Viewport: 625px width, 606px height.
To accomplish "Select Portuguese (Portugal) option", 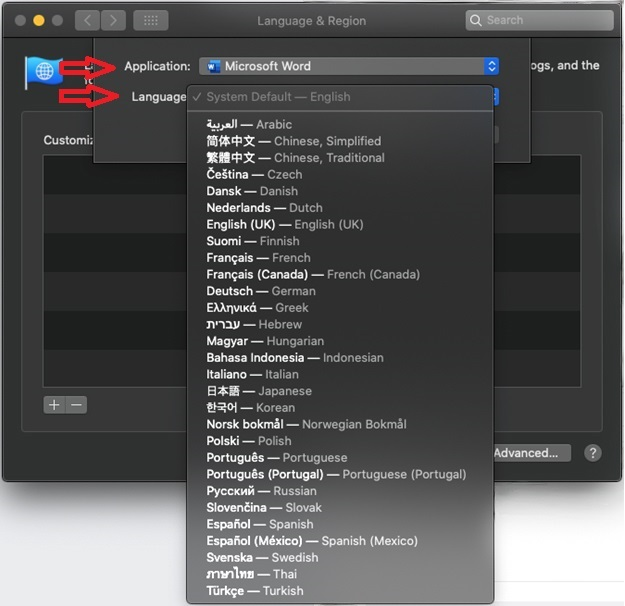I will point(336,474).
